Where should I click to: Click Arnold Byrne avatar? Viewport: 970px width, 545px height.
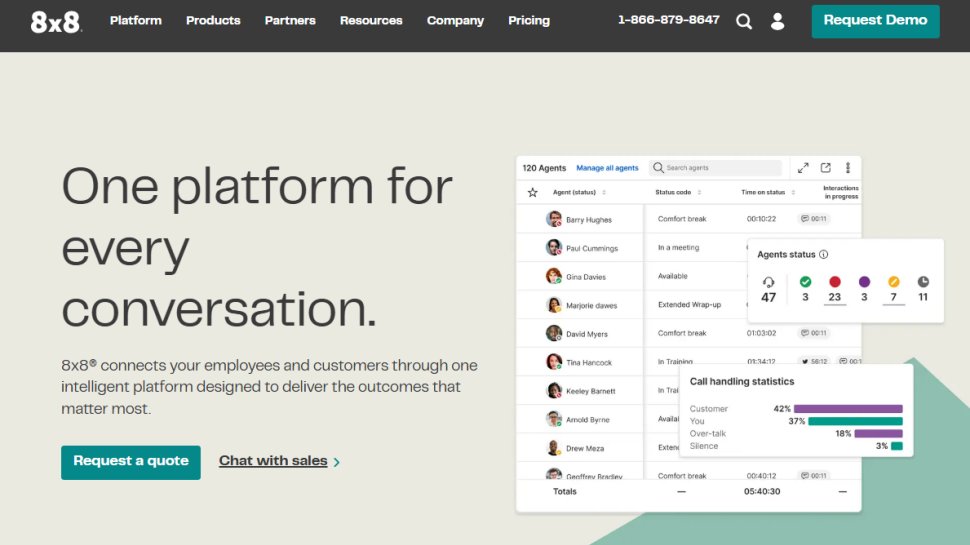[554, 419]
